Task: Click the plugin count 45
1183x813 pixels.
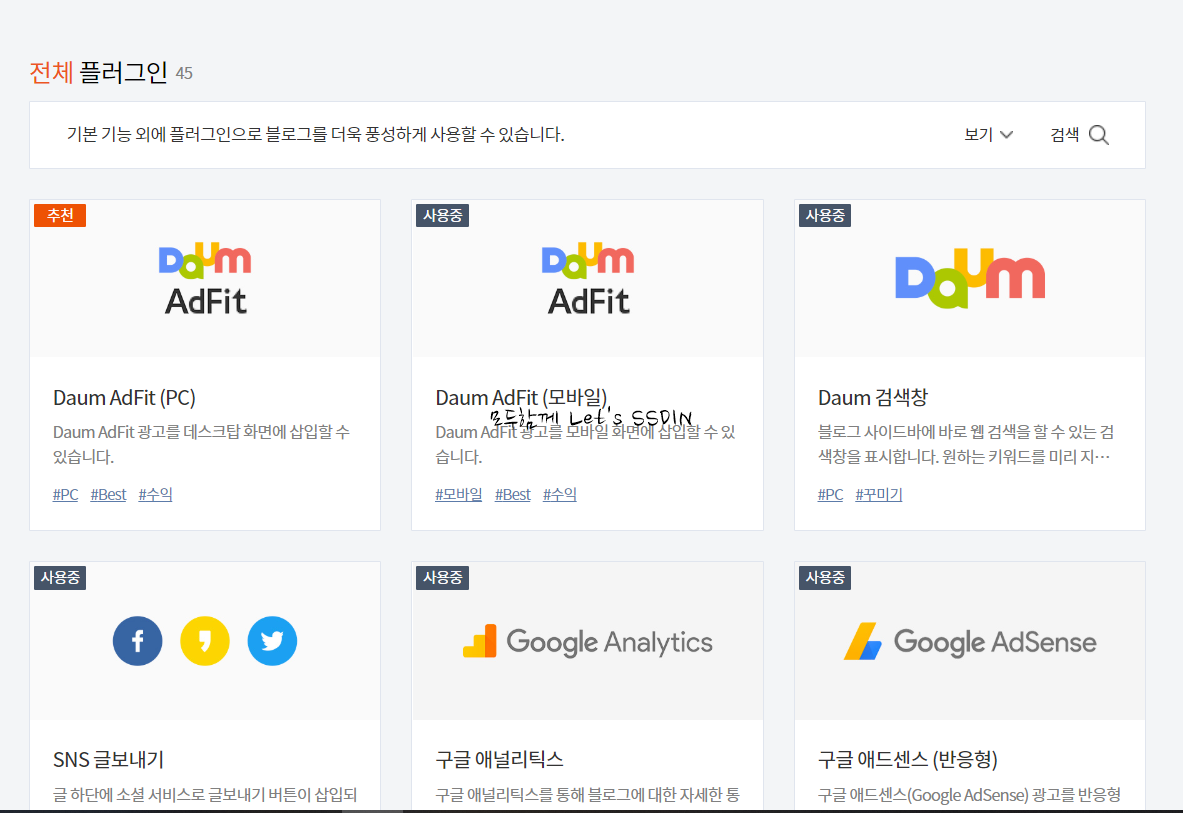Action: (184, 73)
